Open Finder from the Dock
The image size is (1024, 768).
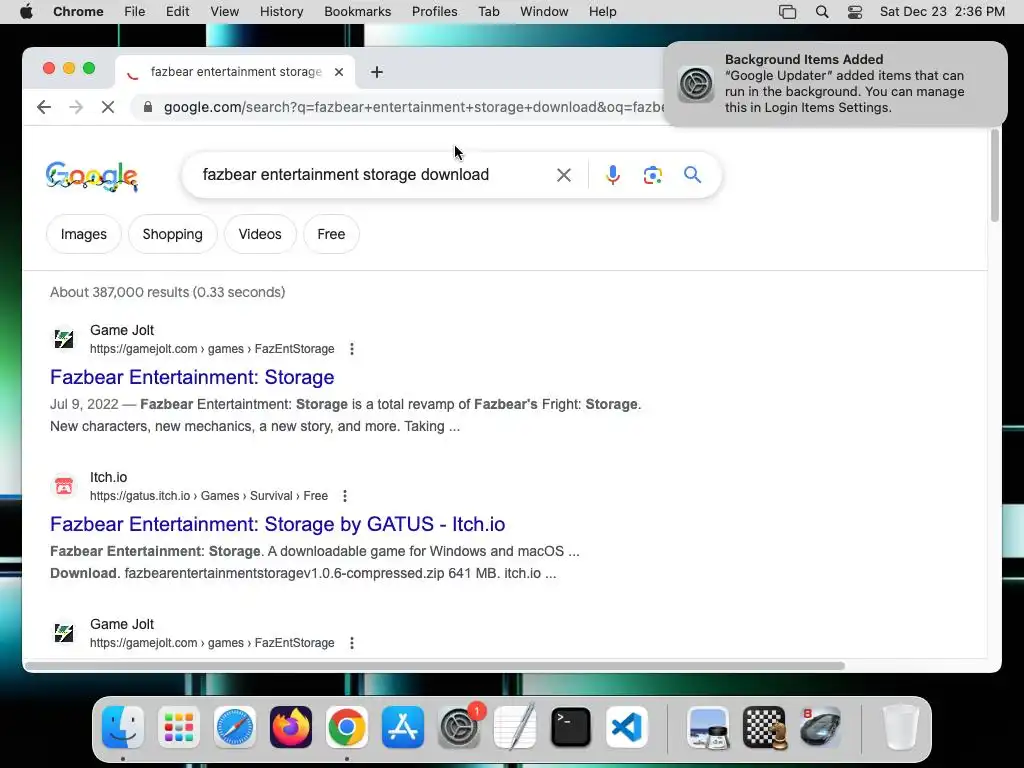pyautogui.click(x=123, y=727)
